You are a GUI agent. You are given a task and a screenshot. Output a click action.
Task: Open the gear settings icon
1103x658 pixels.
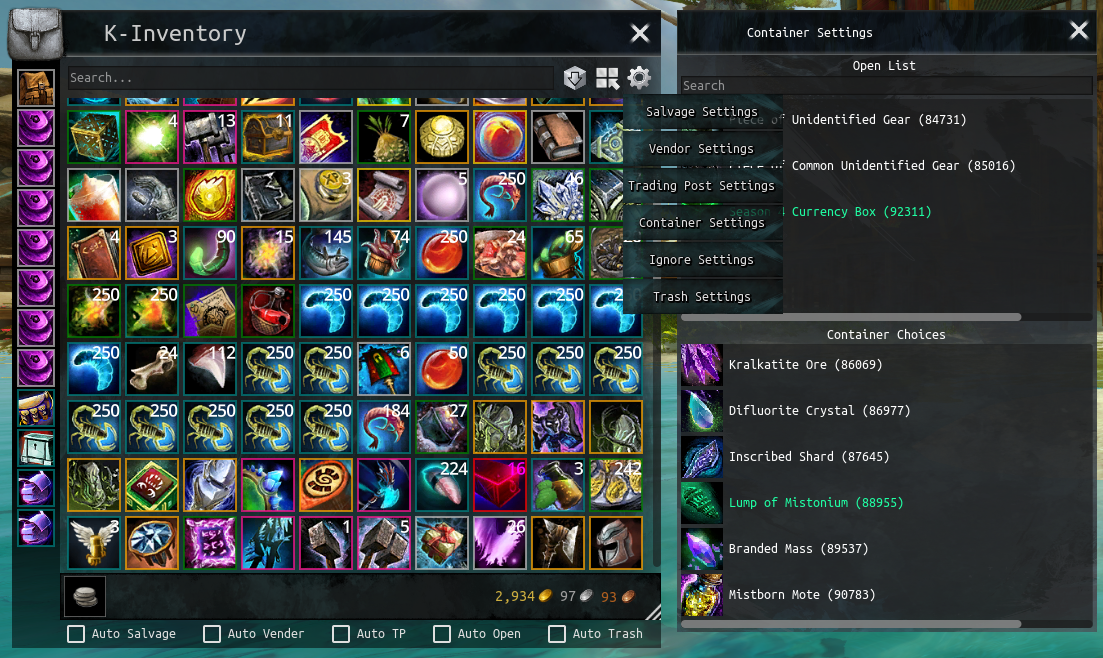pos(639,77)
